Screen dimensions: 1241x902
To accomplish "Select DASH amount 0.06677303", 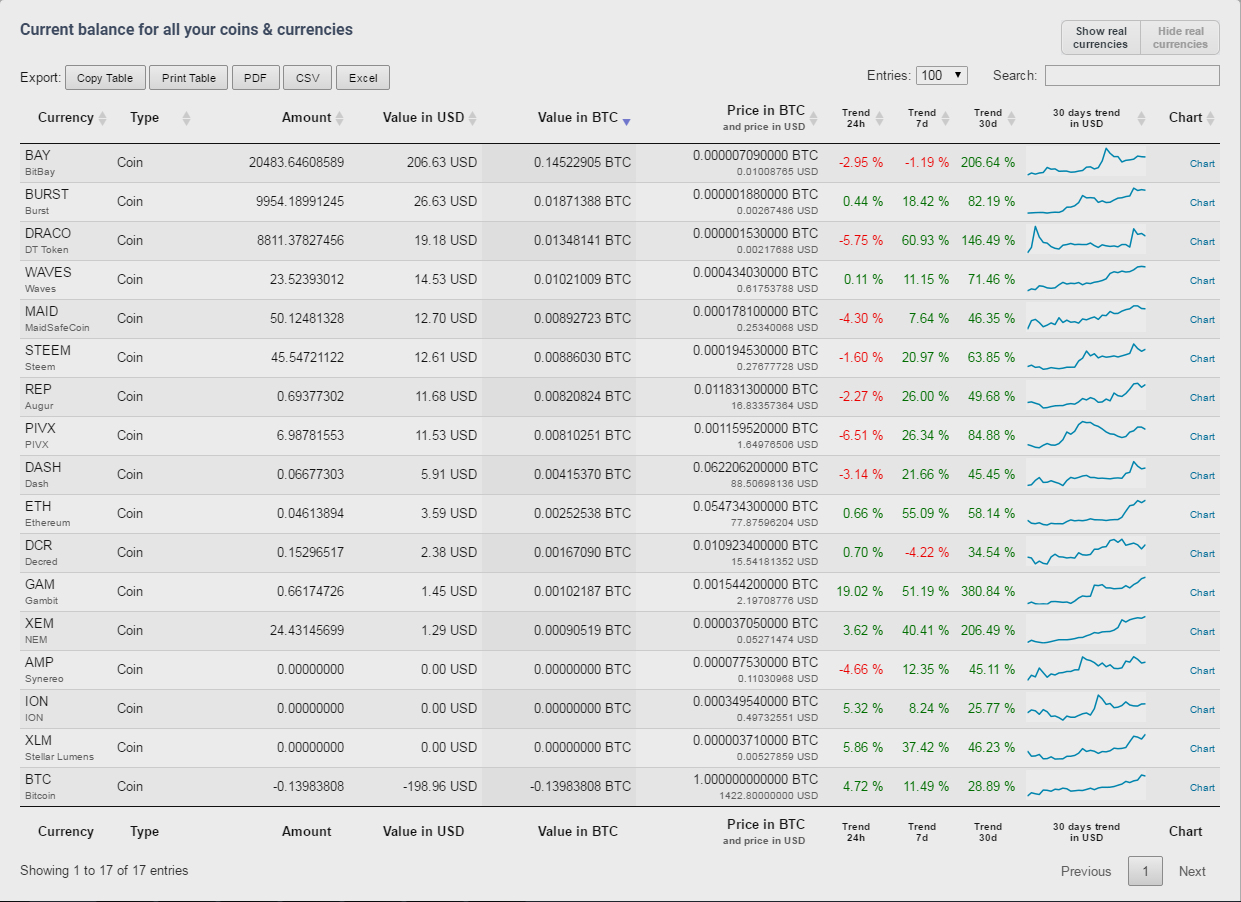I will pos(310,474).
